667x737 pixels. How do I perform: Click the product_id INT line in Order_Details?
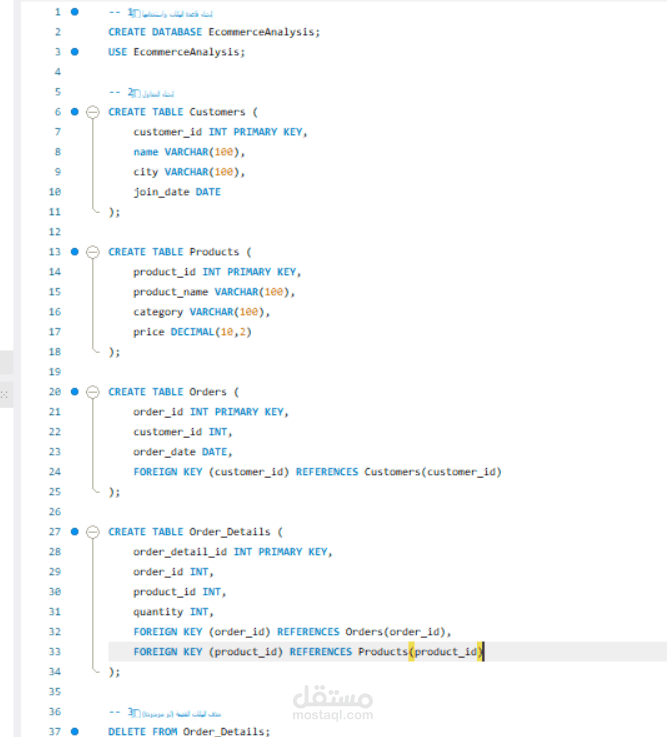(180, 592)
